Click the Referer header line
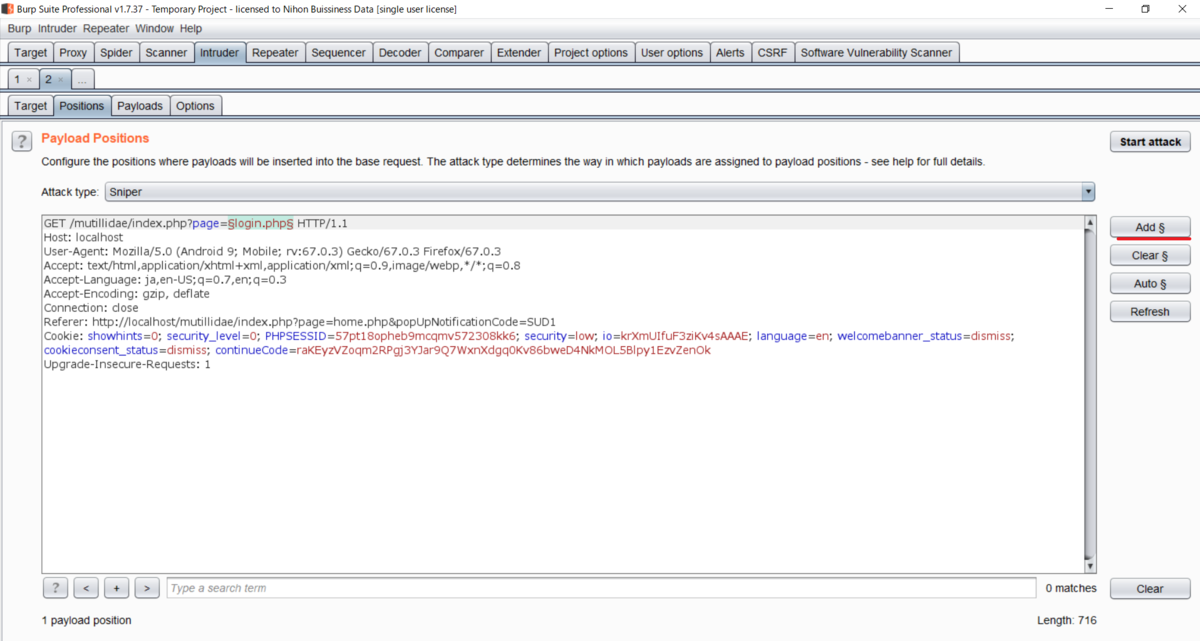Image resolution: width=1200 pixels, height=641 pixels. 299,322
